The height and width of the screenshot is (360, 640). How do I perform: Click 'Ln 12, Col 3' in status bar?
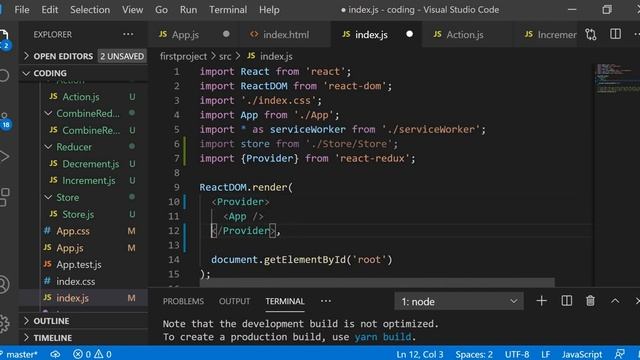click(420, 354)
